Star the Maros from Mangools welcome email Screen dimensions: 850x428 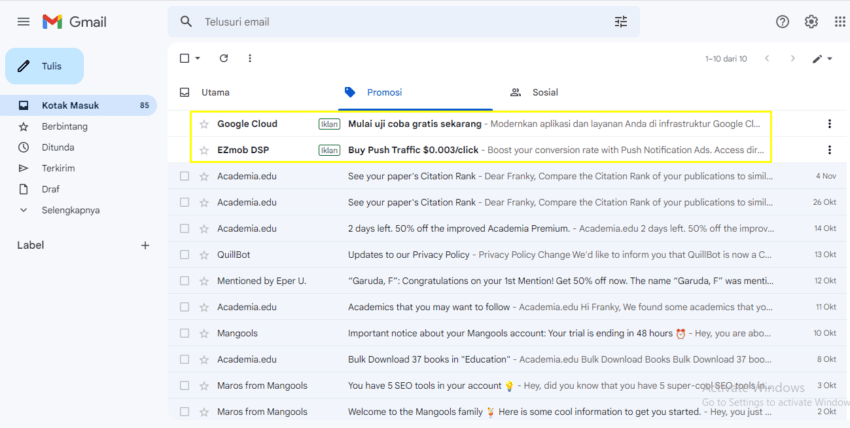tap(204, 412)
